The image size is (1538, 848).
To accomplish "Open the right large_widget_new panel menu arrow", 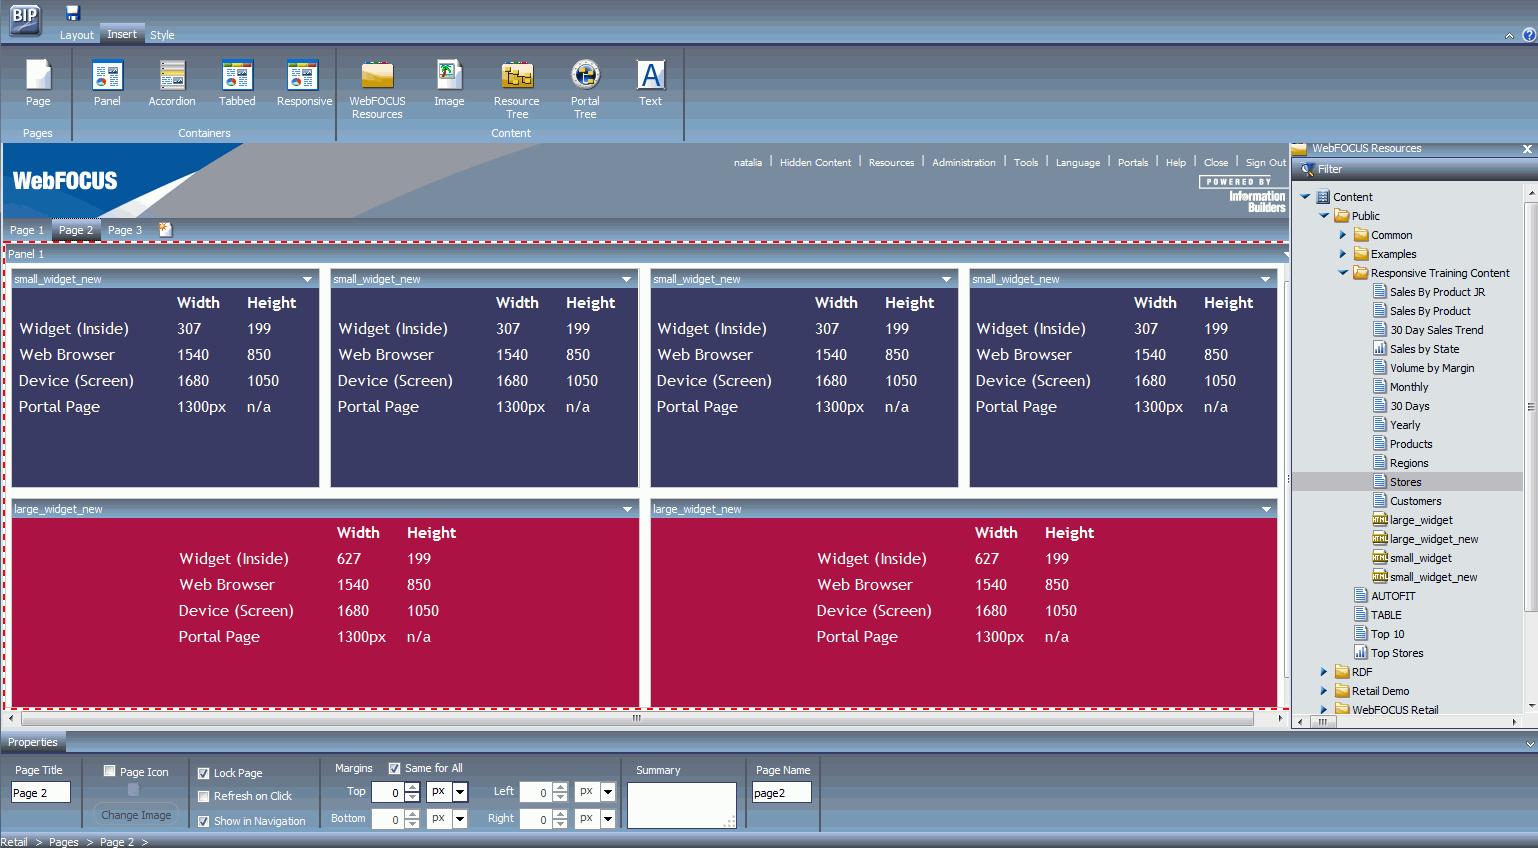I will click(1266, 509).
